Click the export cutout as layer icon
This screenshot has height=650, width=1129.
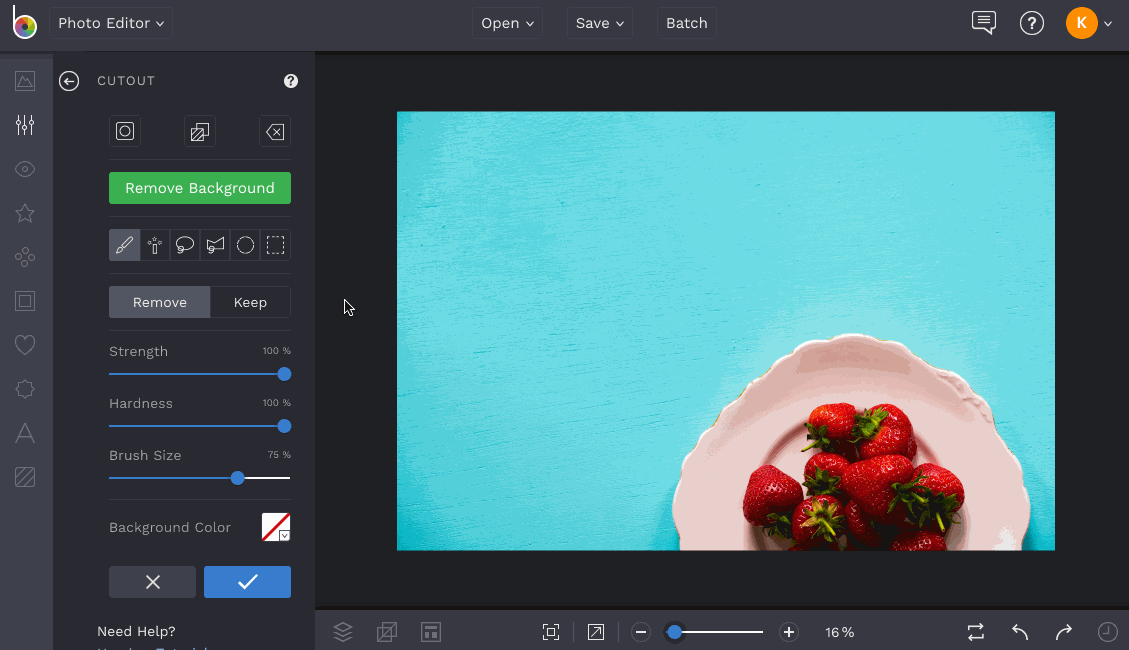click(199, 131)
